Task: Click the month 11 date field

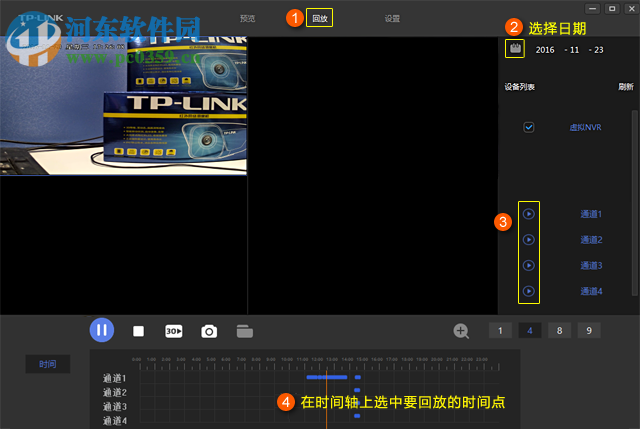Action: pyautogui.click(x=574, y=50)
